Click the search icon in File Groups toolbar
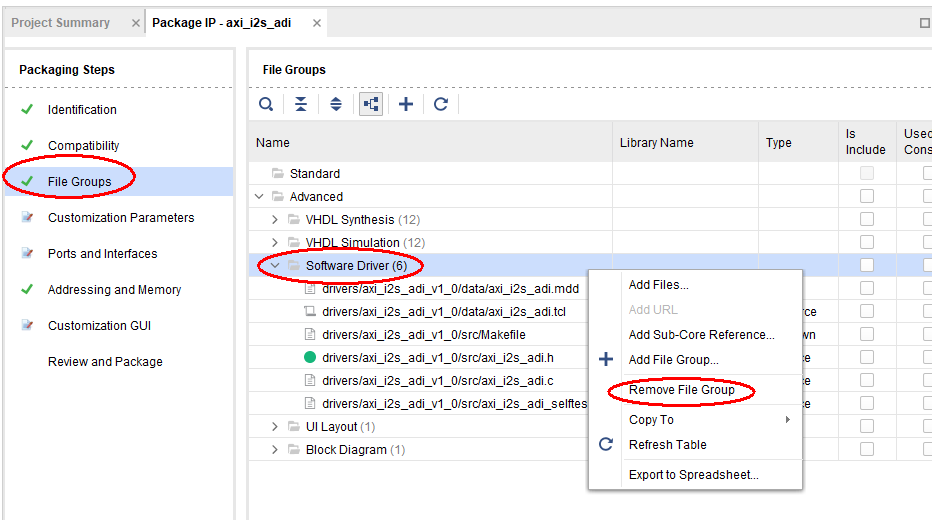This screenshot has width=932, height=520. [x=266, y=104]
